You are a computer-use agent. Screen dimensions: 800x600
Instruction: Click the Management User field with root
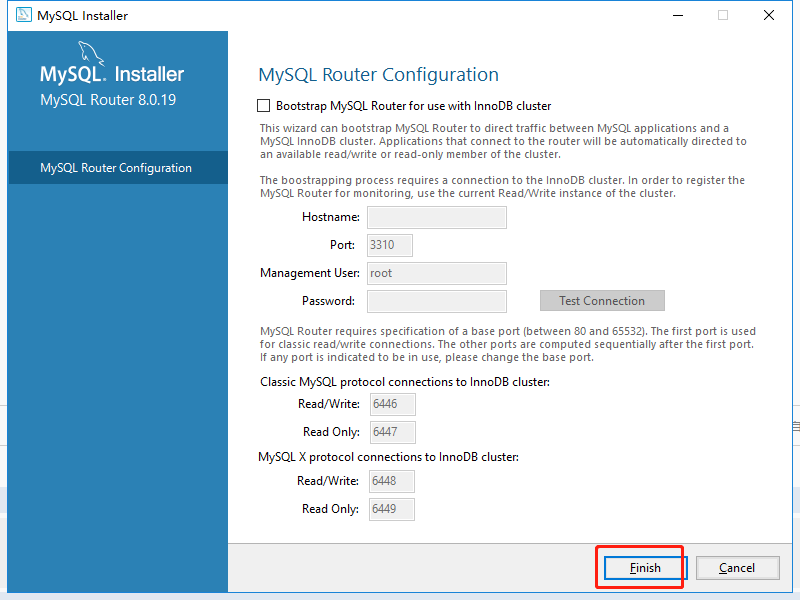coord(437,273)
